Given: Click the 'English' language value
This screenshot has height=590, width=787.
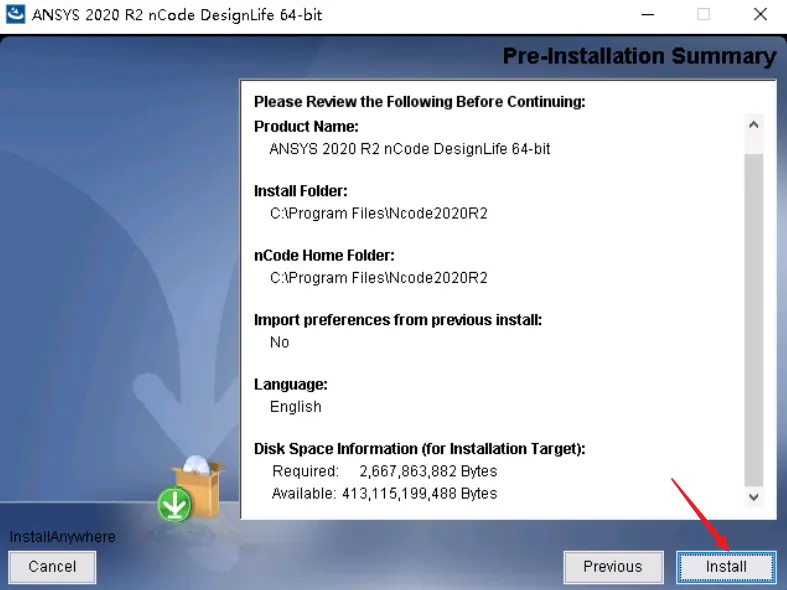Looking at the screenshot, I should pos(296,406).
